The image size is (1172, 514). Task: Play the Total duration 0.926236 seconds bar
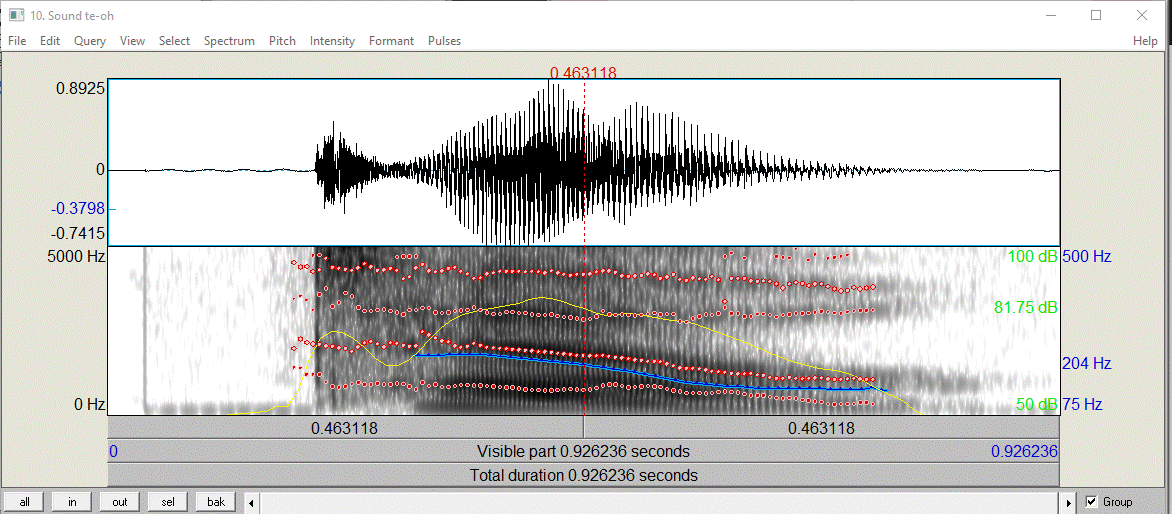pyautogui.click(x=584, y=475)
